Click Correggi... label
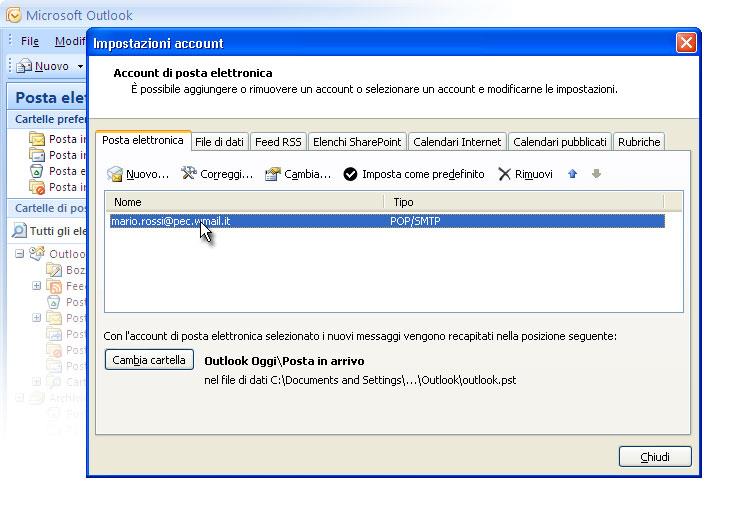Image resolution: width=738 pixels, height=505 pixels. tap(227, 175)
